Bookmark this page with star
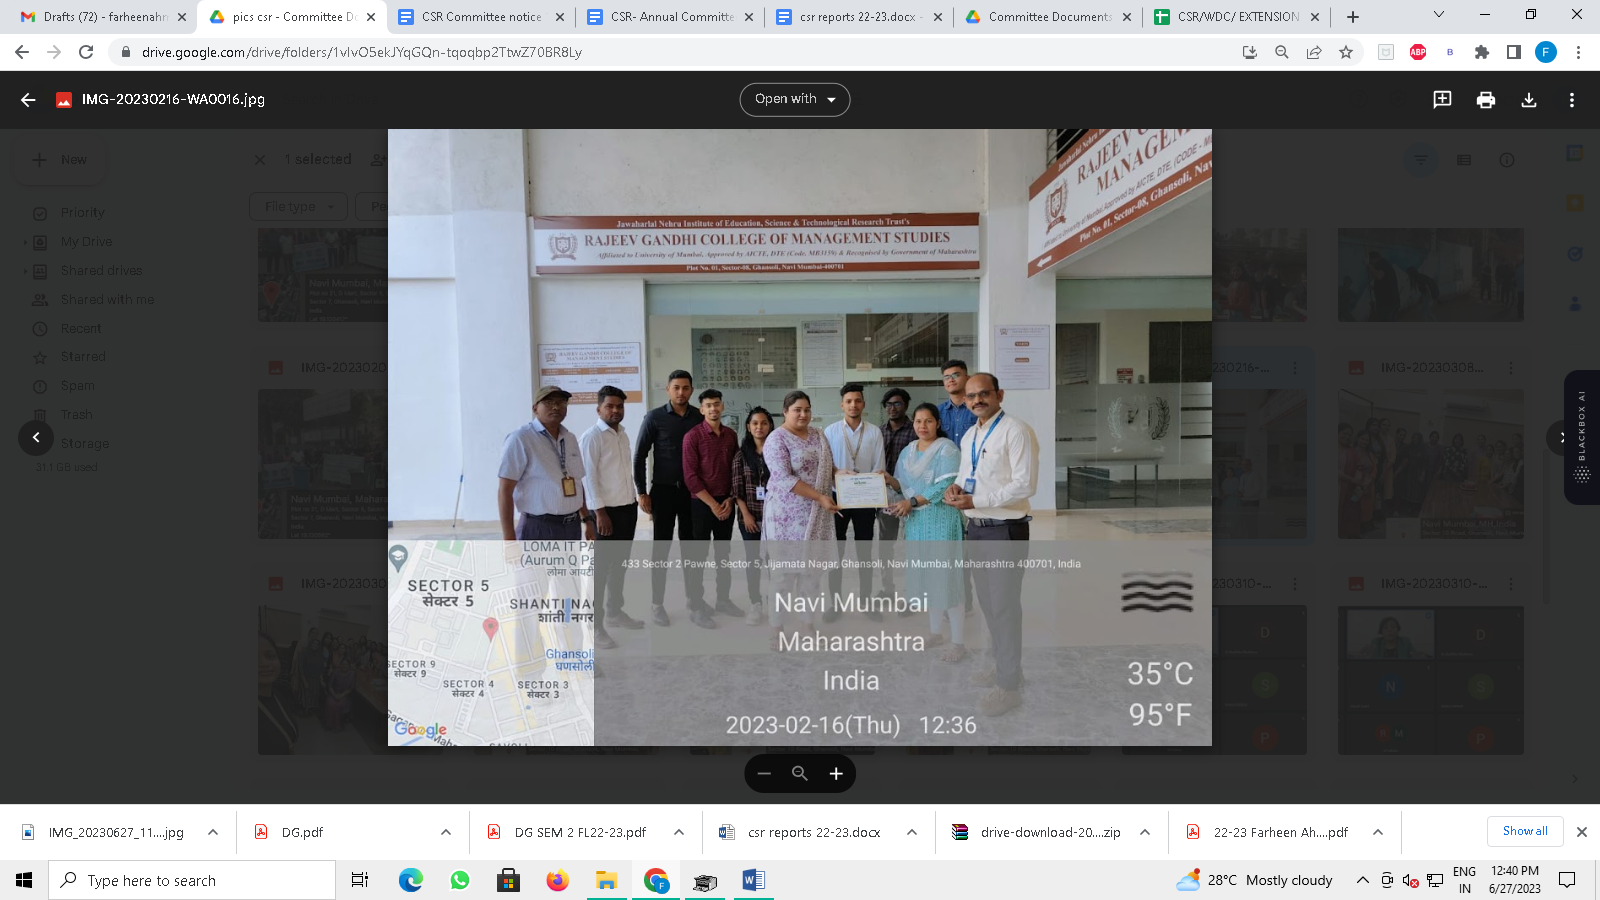 click(1346, 52)
